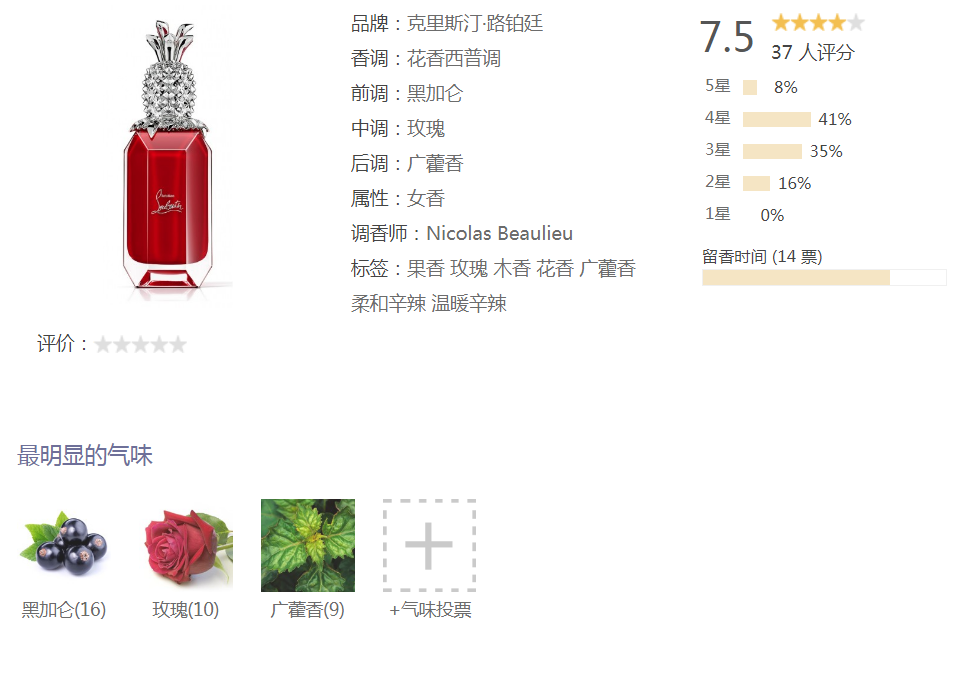Click the 4星 41% rating bar
Viewport: 956px width, 677px height.
click(x=777, y=120)
